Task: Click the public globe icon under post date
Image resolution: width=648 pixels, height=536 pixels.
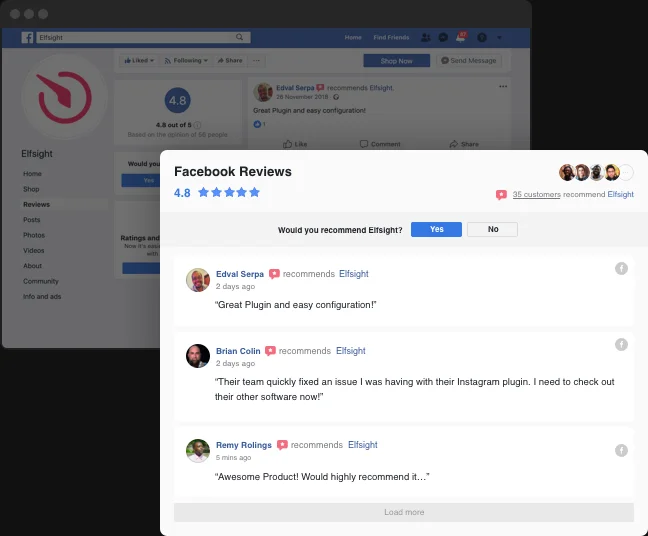Action: pyautogui.click(x=336, y=97)
